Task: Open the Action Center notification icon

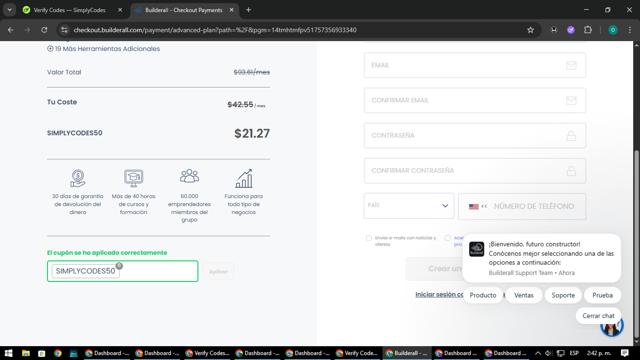Action: 624,353
